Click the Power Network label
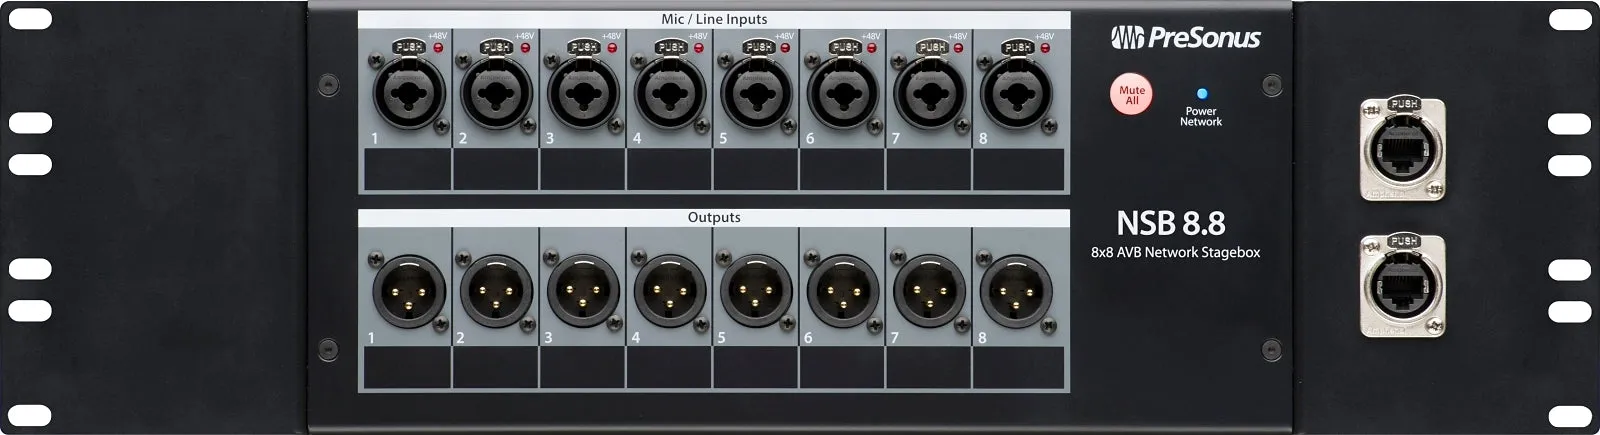1600x435 pixels. pyautogui.click(x=1201, y=117)
